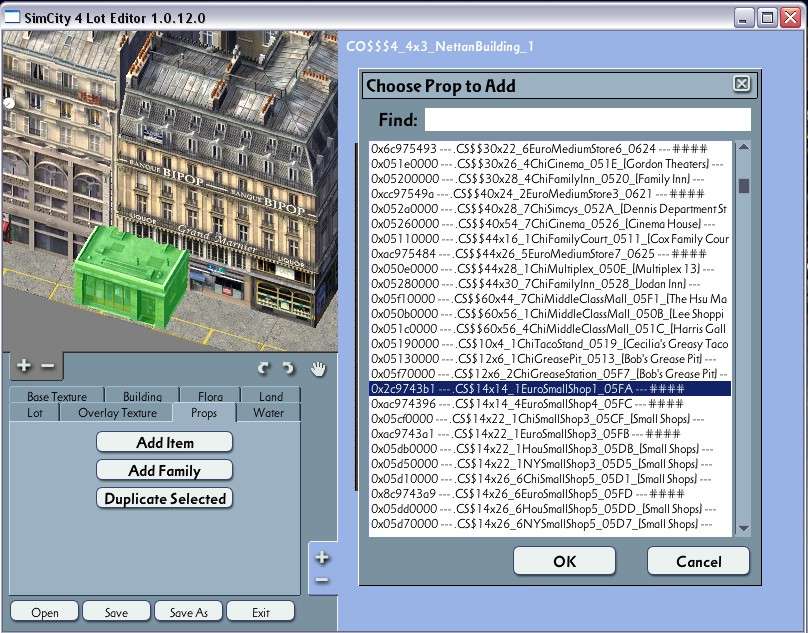Select prop 5EuroMediumStore7_0625
The image size is (808, 633).
coord(550,254)
